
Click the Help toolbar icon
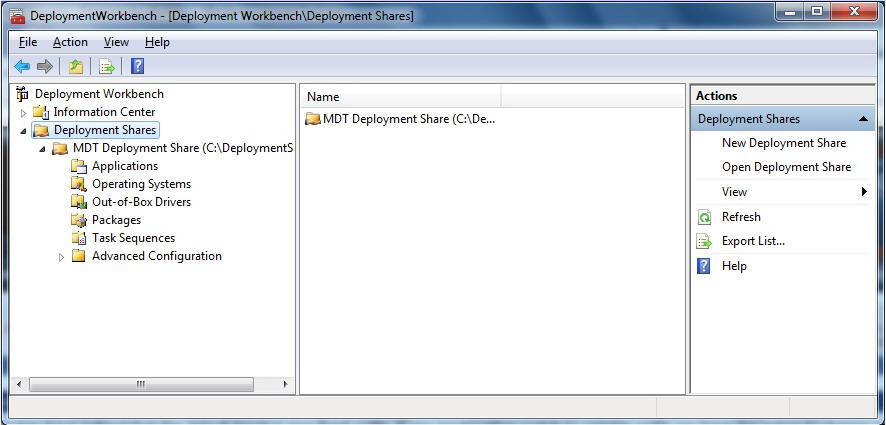point(137,67)
